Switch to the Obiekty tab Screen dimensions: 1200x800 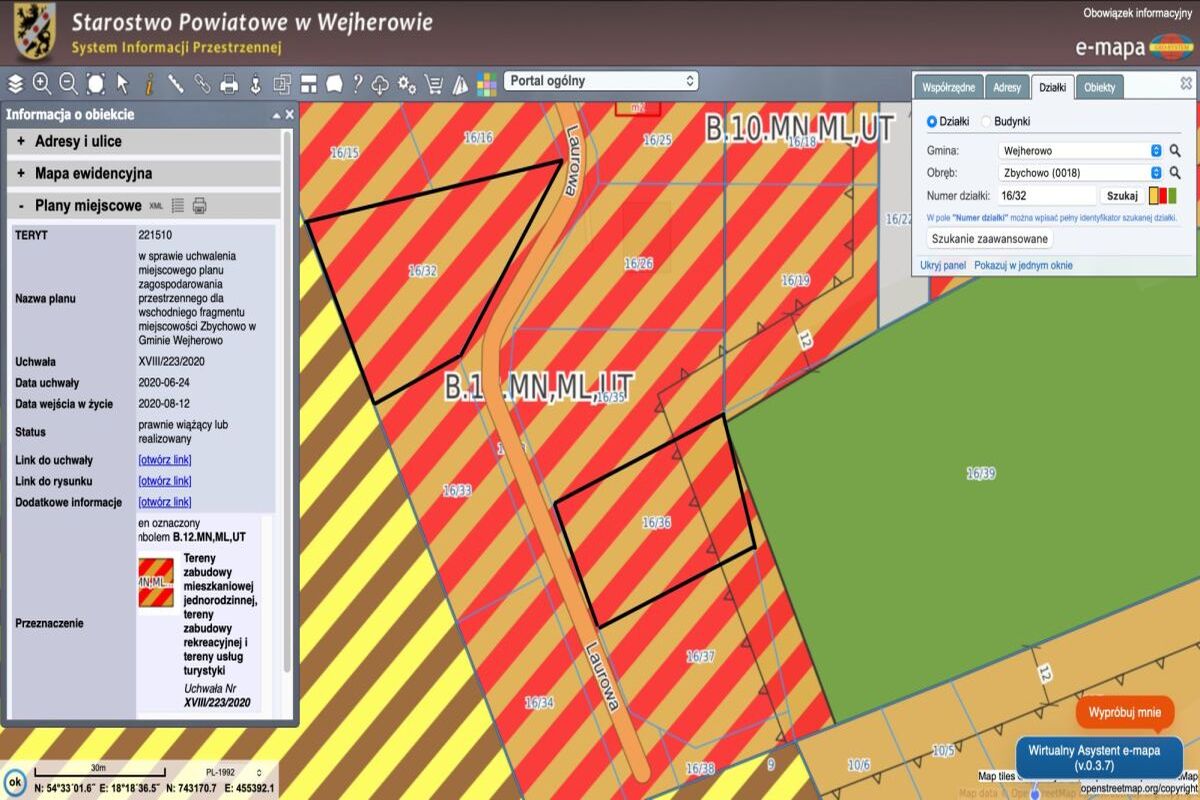(x=1099, y=88)
